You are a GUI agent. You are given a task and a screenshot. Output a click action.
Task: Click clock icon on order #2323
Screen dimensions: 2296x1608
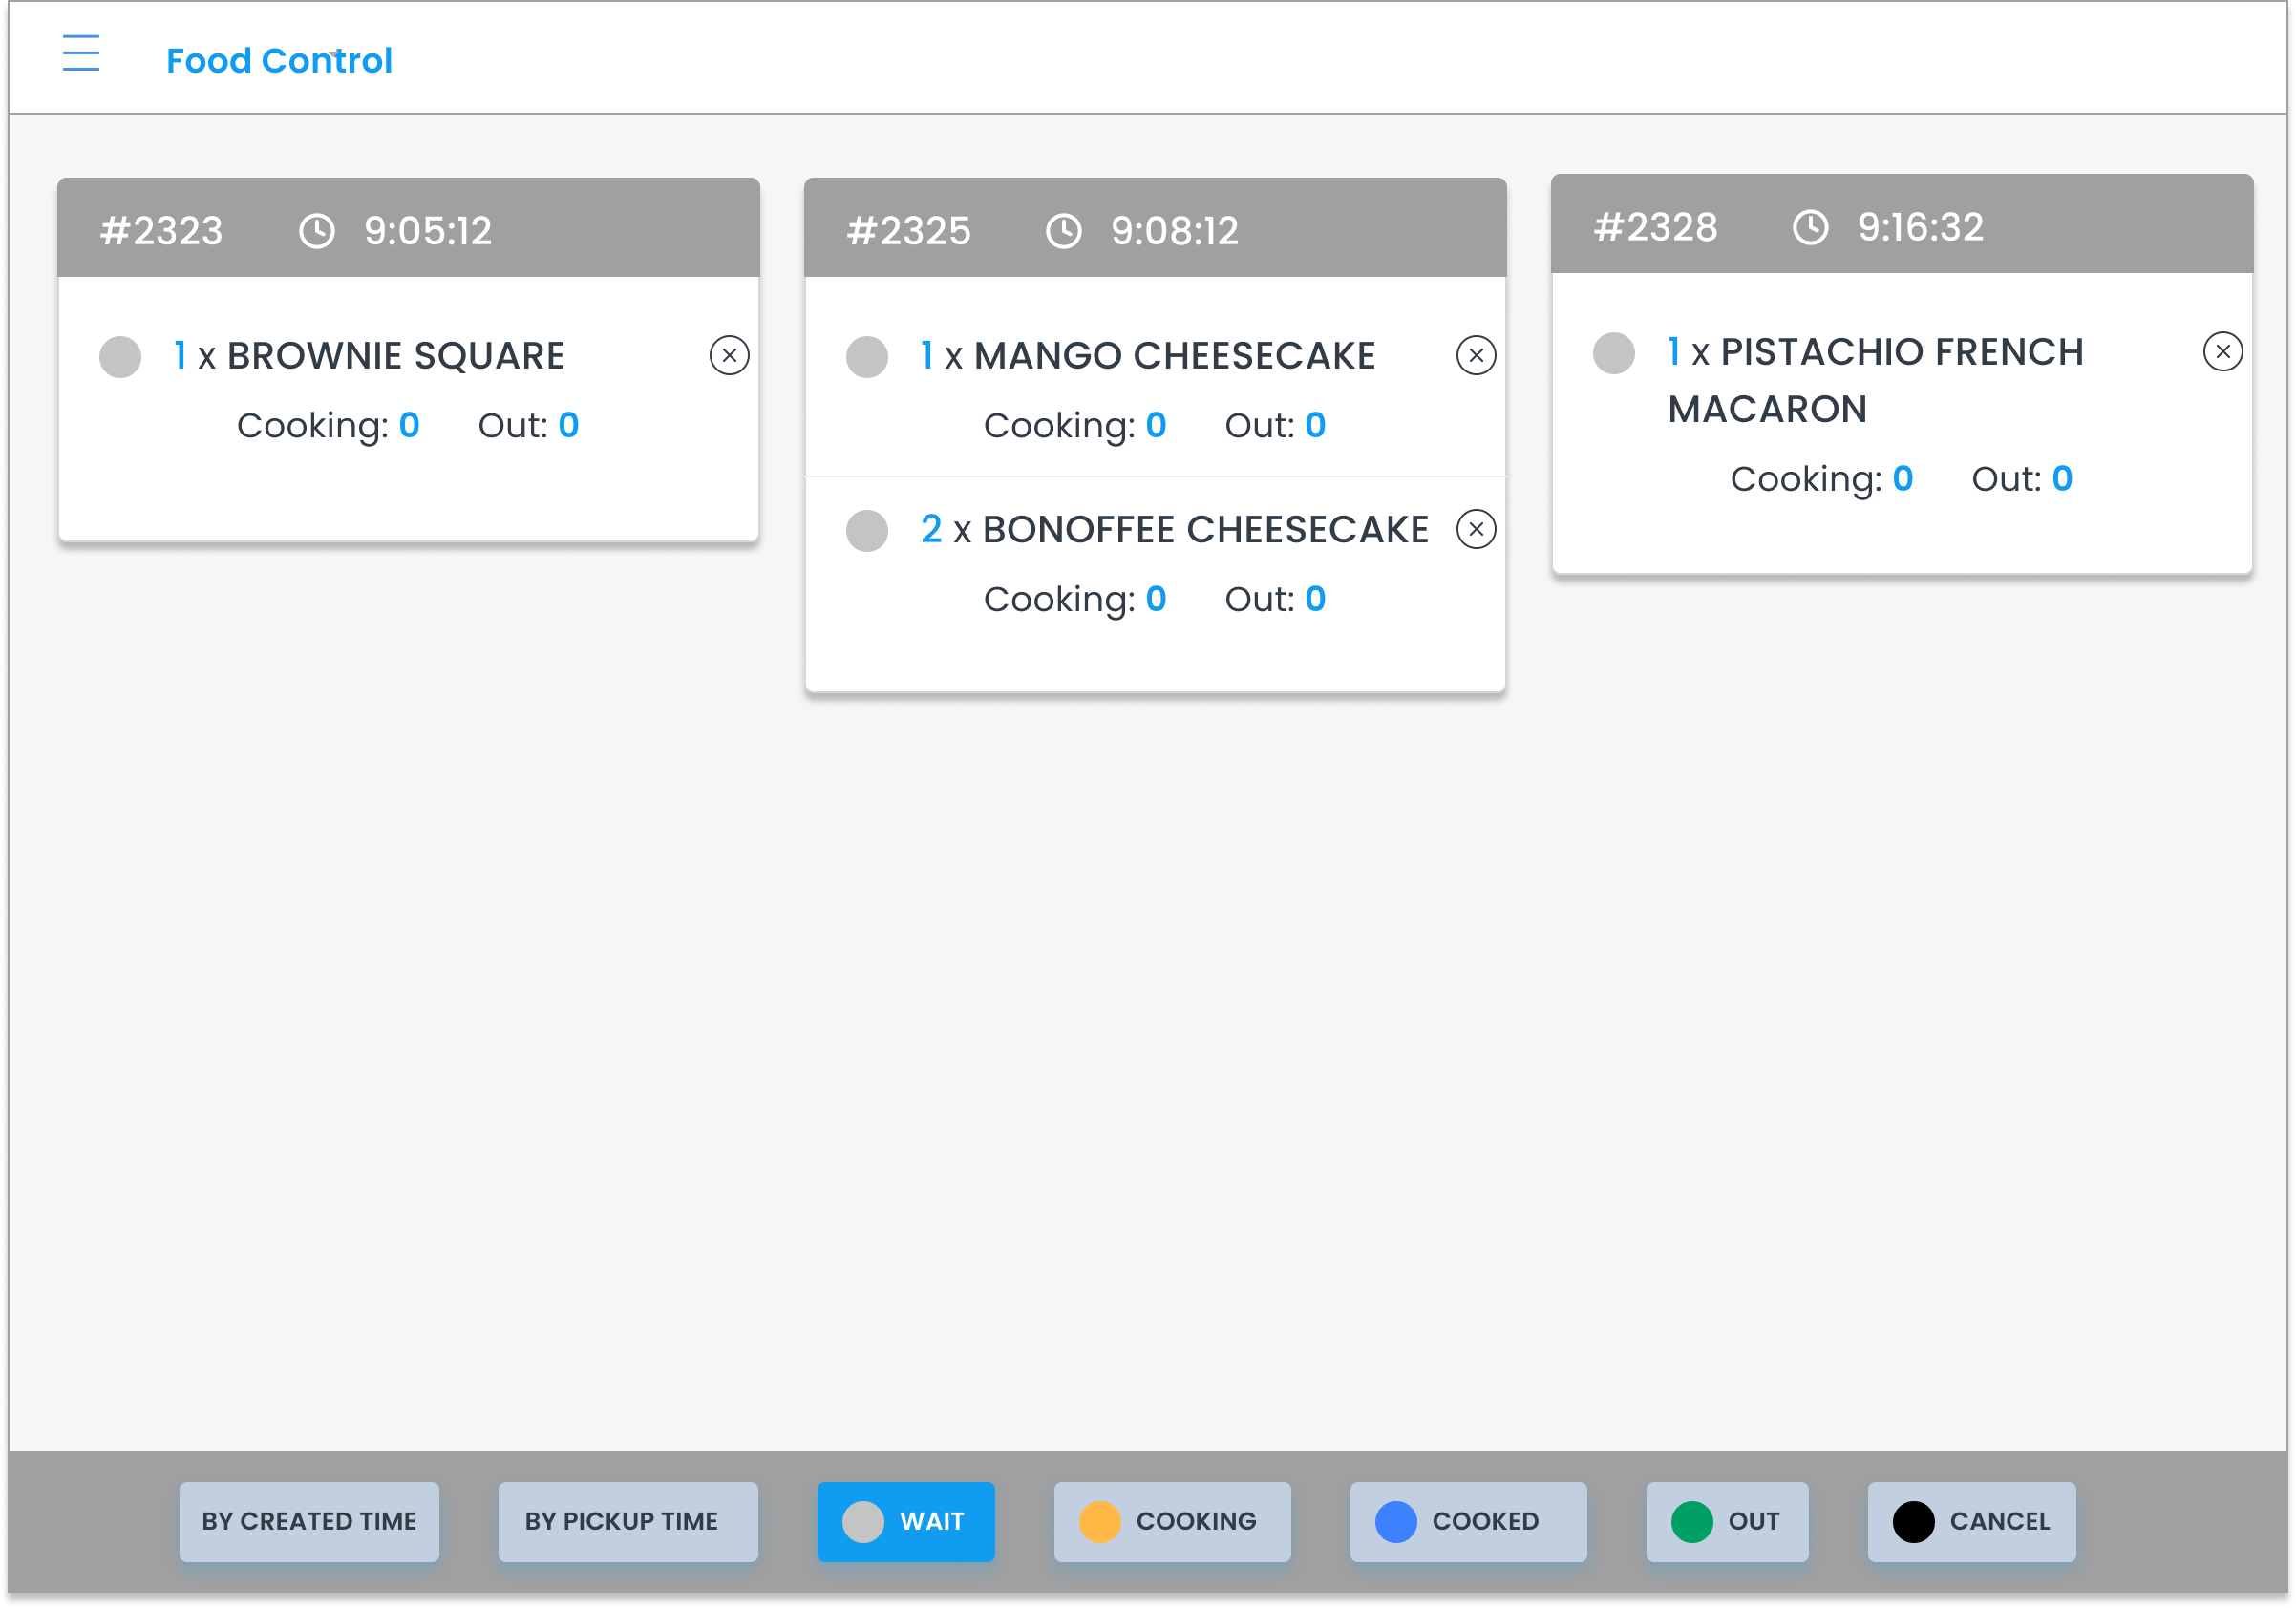coord(317,231)
